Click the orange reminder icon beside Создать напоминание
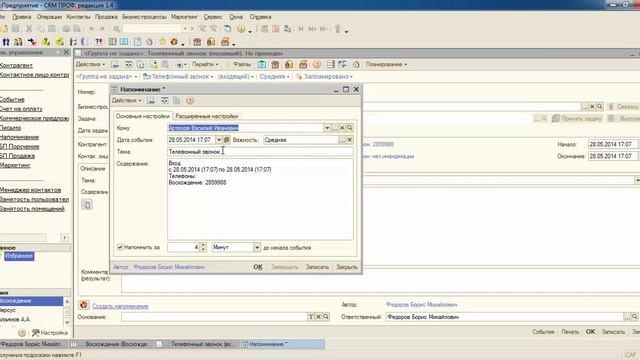 [84, 305]
